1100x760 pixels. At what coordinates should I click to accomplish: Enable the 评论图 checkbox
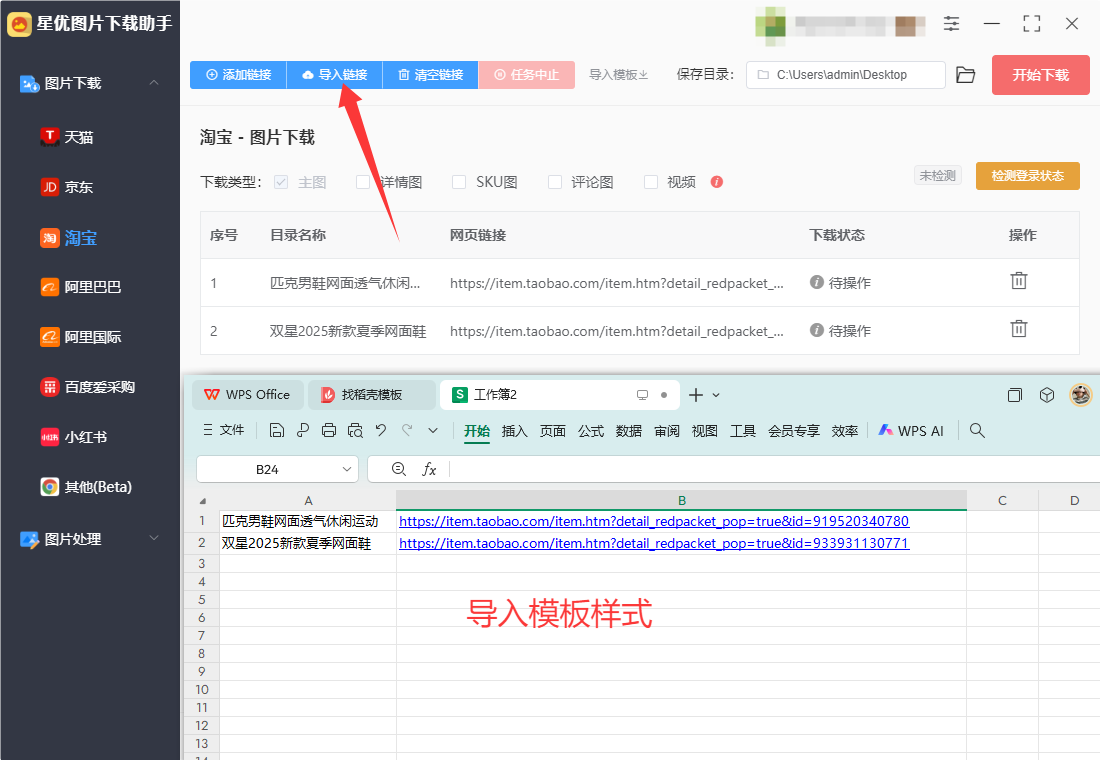pos(555,182)
